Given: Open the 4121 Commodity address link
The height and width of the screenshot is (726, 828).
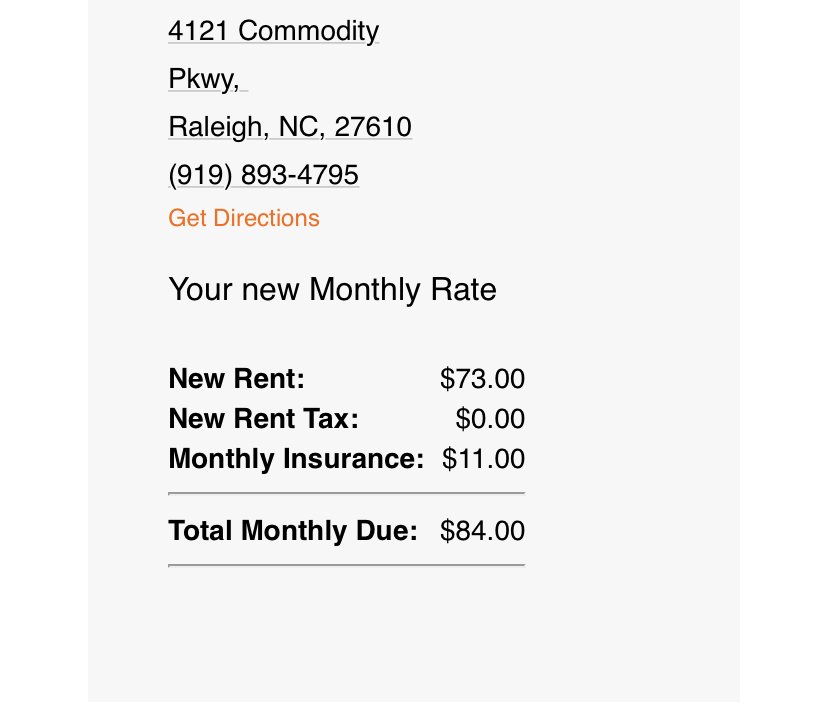Looking at the screenshot, I should coord(273,31).
